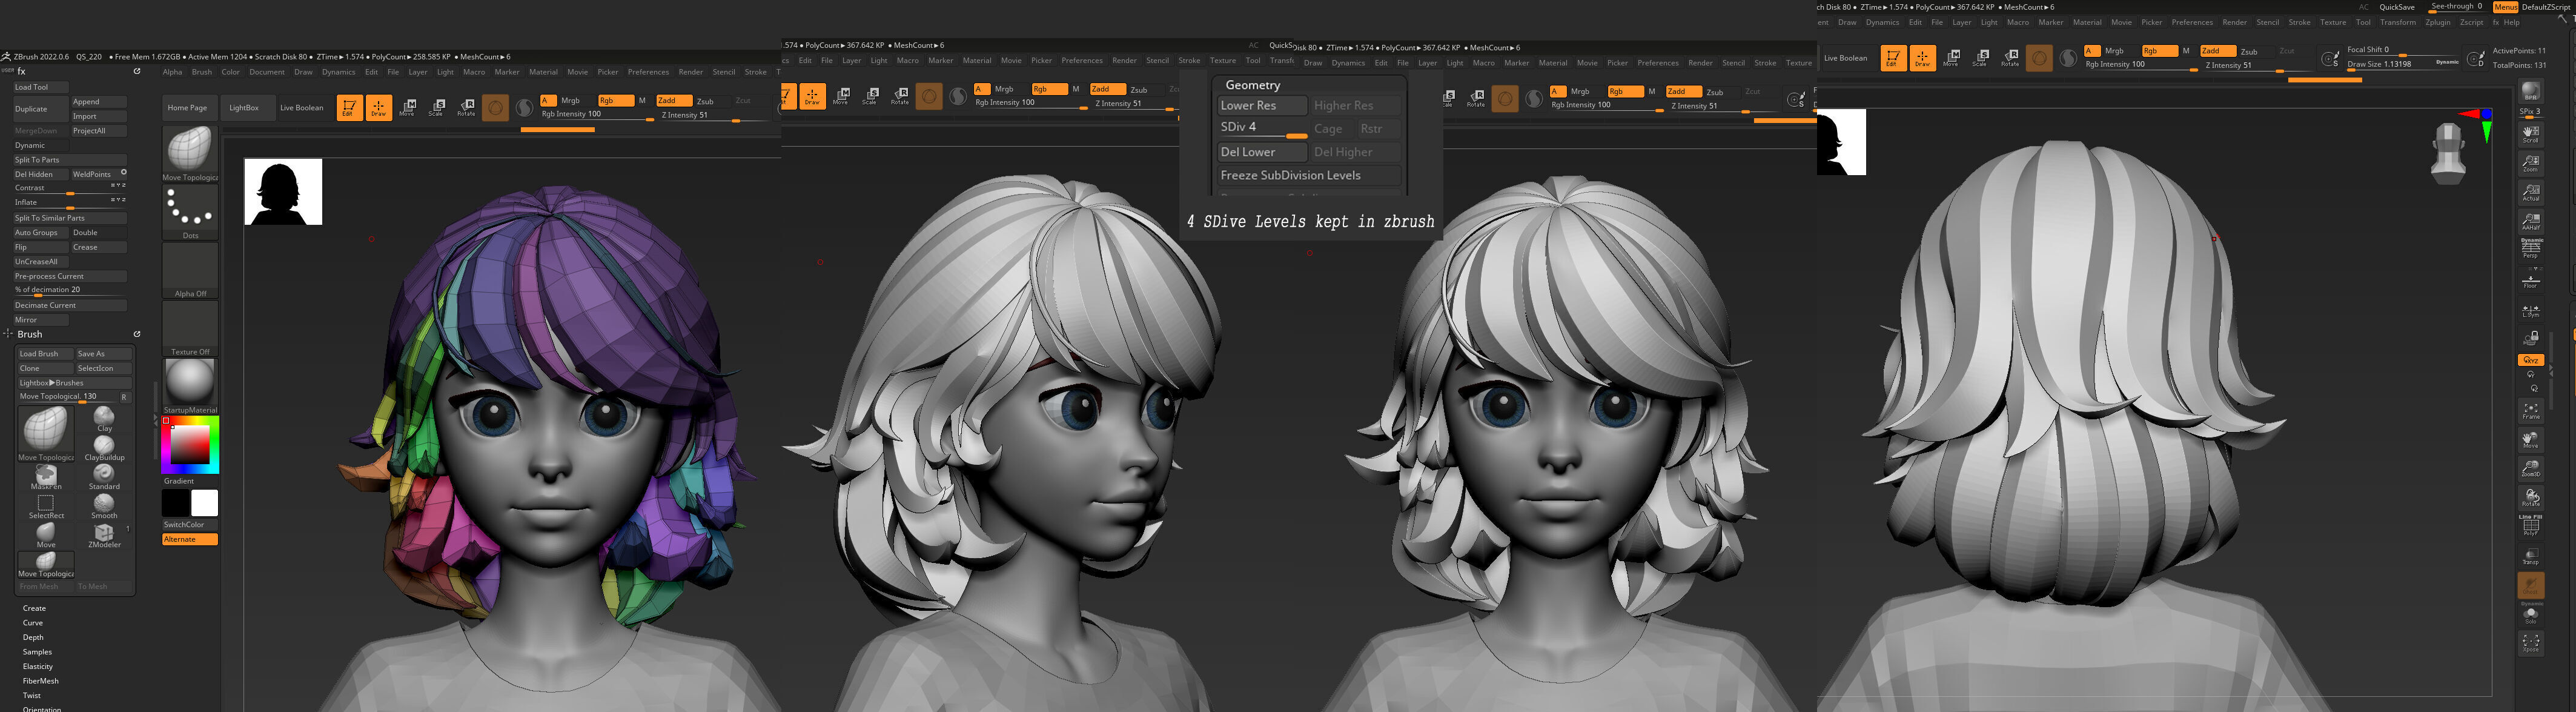The image size is (2576, 712).
Task: Collapse the Geometry panel header
Action: point(1252,85)
